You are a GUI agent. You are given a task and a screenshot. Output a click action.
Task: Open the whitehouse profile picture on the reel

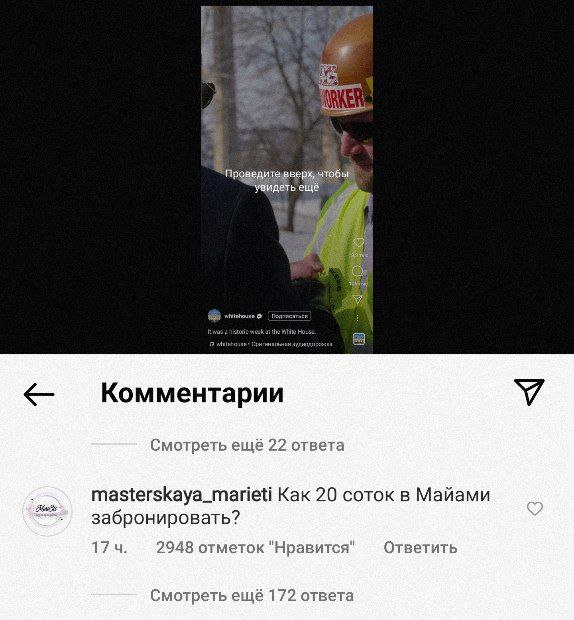click(214, 316)
